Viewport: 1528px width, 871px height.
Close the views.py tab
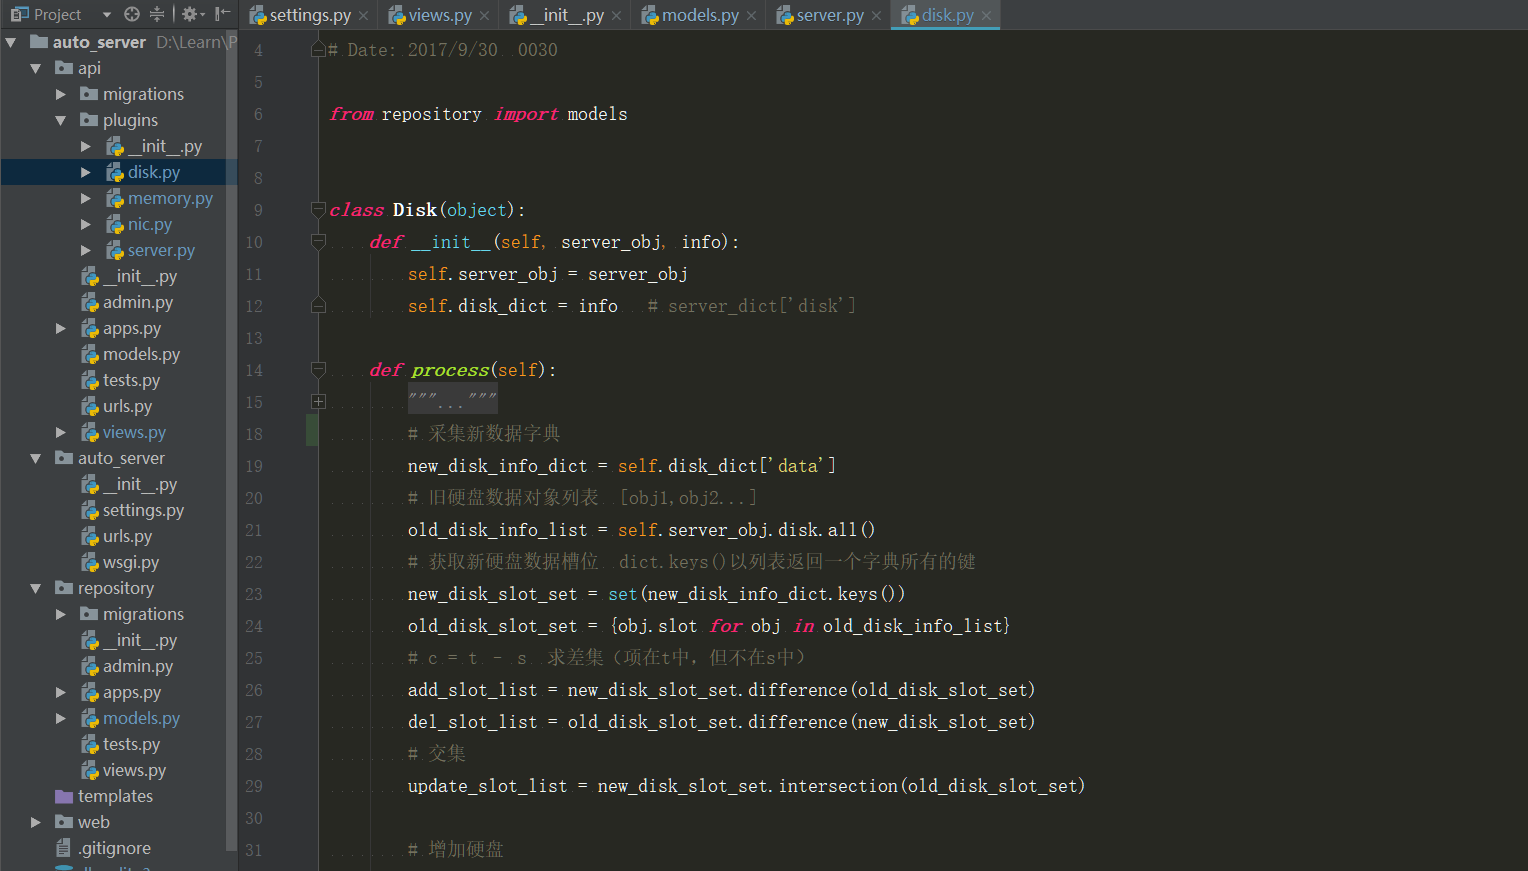(484, 16)
